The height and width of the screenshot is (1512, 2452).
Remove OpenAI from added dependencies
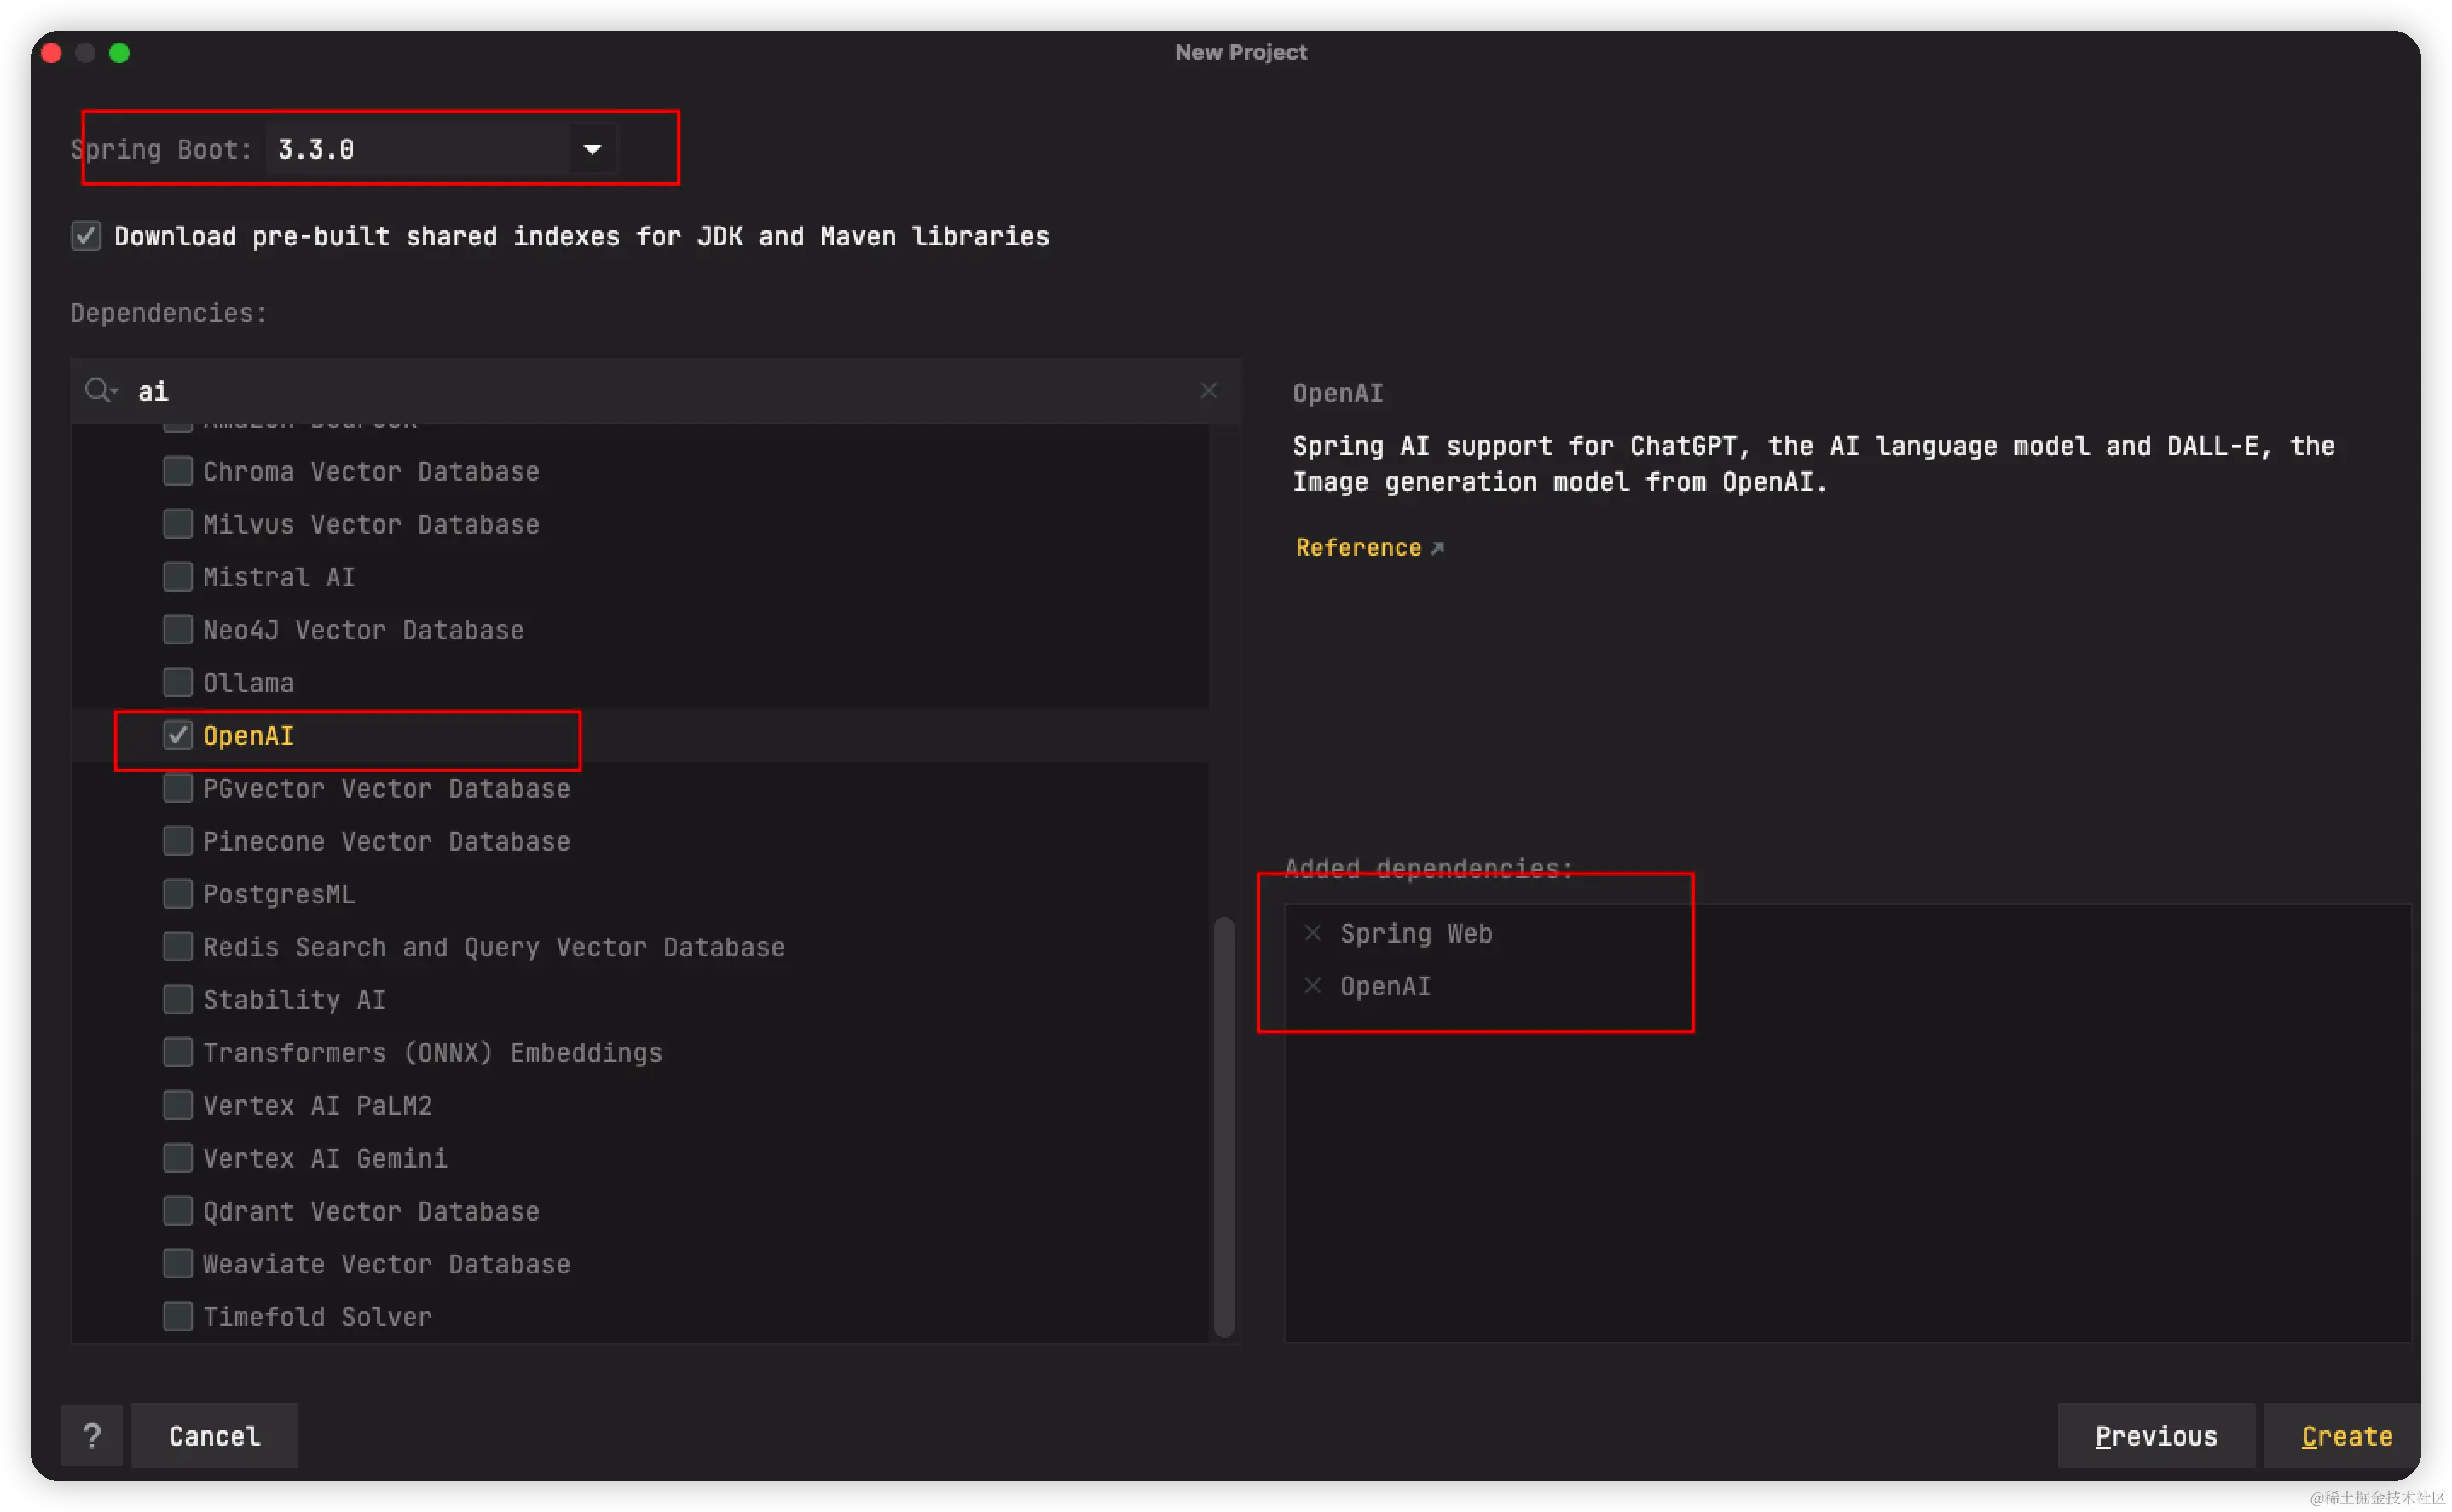click(x=1313, y=986)
